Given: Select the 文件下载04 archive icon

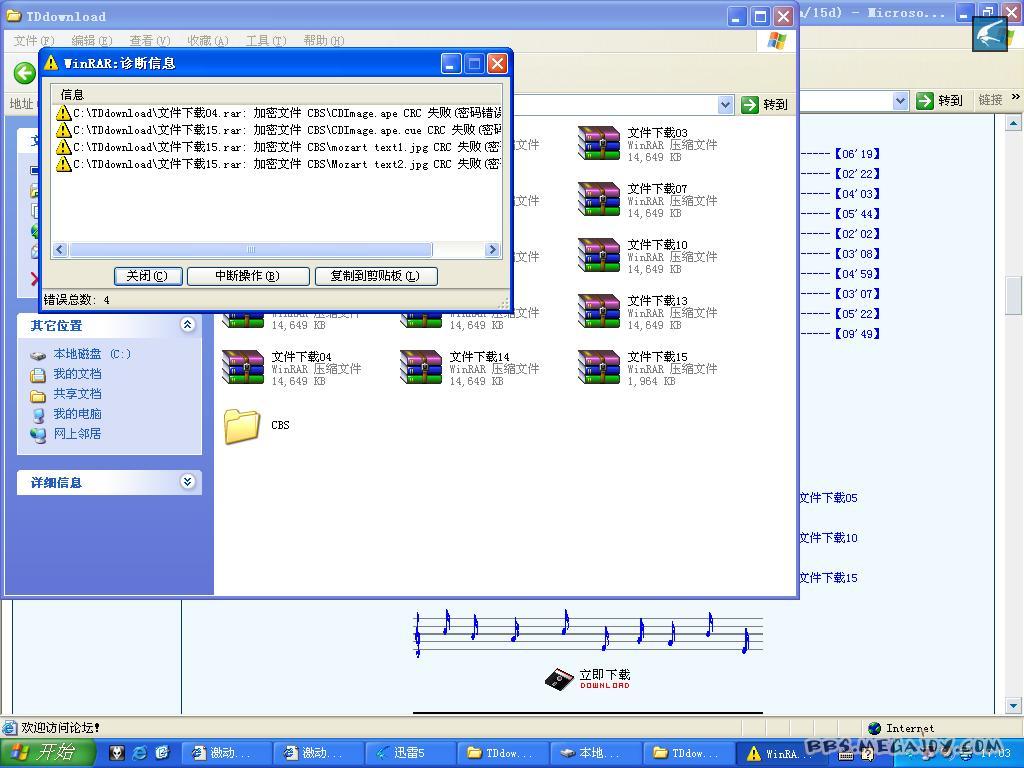Looking at the screenshot, I should [x=243, y=368].
